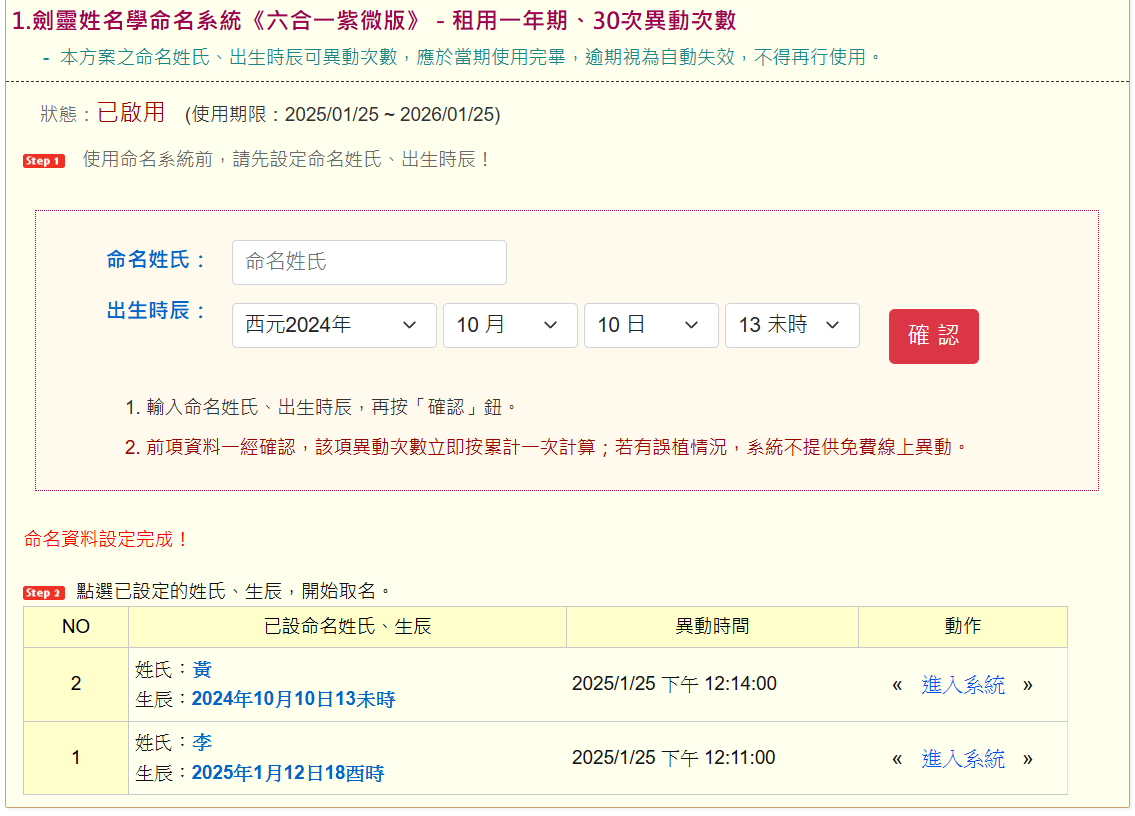Click the 出生時辰： field label
This screenshot has width=1135, height=816.
(x=157, y=311)
